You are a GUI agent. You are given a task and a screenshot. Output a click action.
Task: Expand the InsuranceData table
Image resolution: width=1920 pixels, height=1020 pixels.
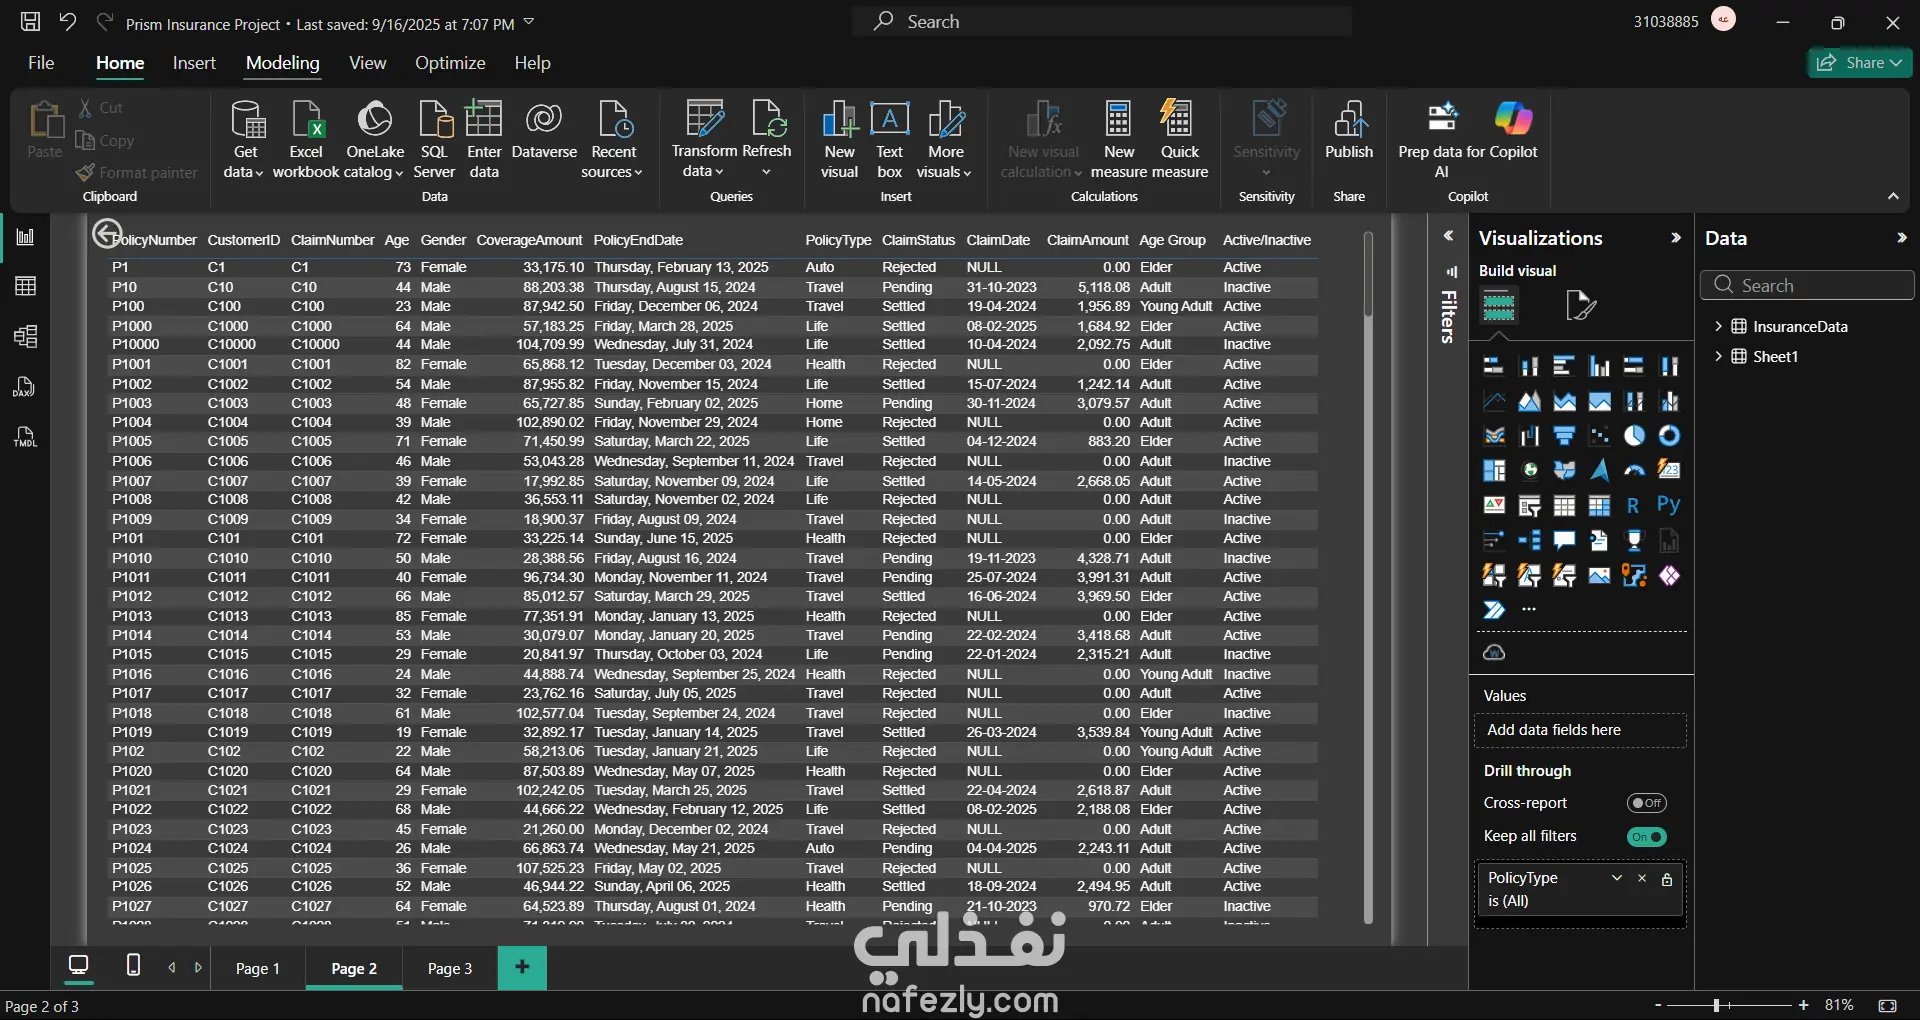[1718, 326]
